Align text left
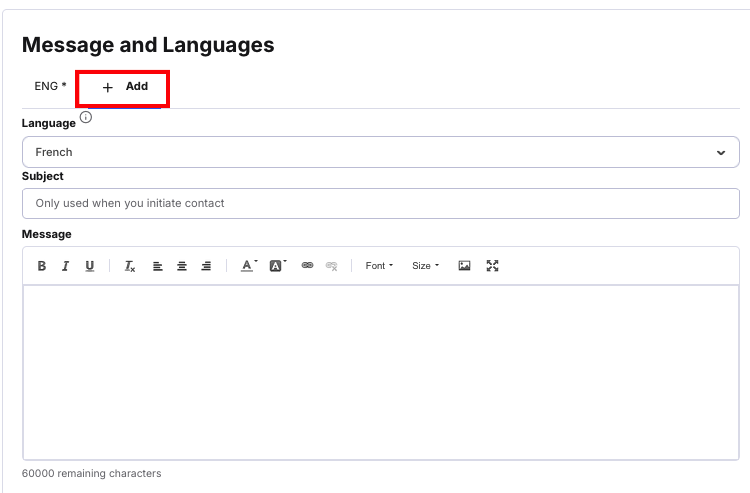750x493 pixels. tap(157, 266)
